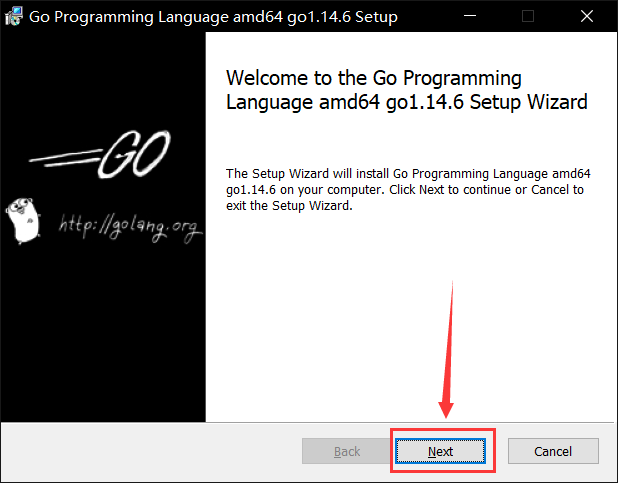Viewport: 618px width, 483px height.
Task: Open the installer icon system menu
Action: coord(14,16)
